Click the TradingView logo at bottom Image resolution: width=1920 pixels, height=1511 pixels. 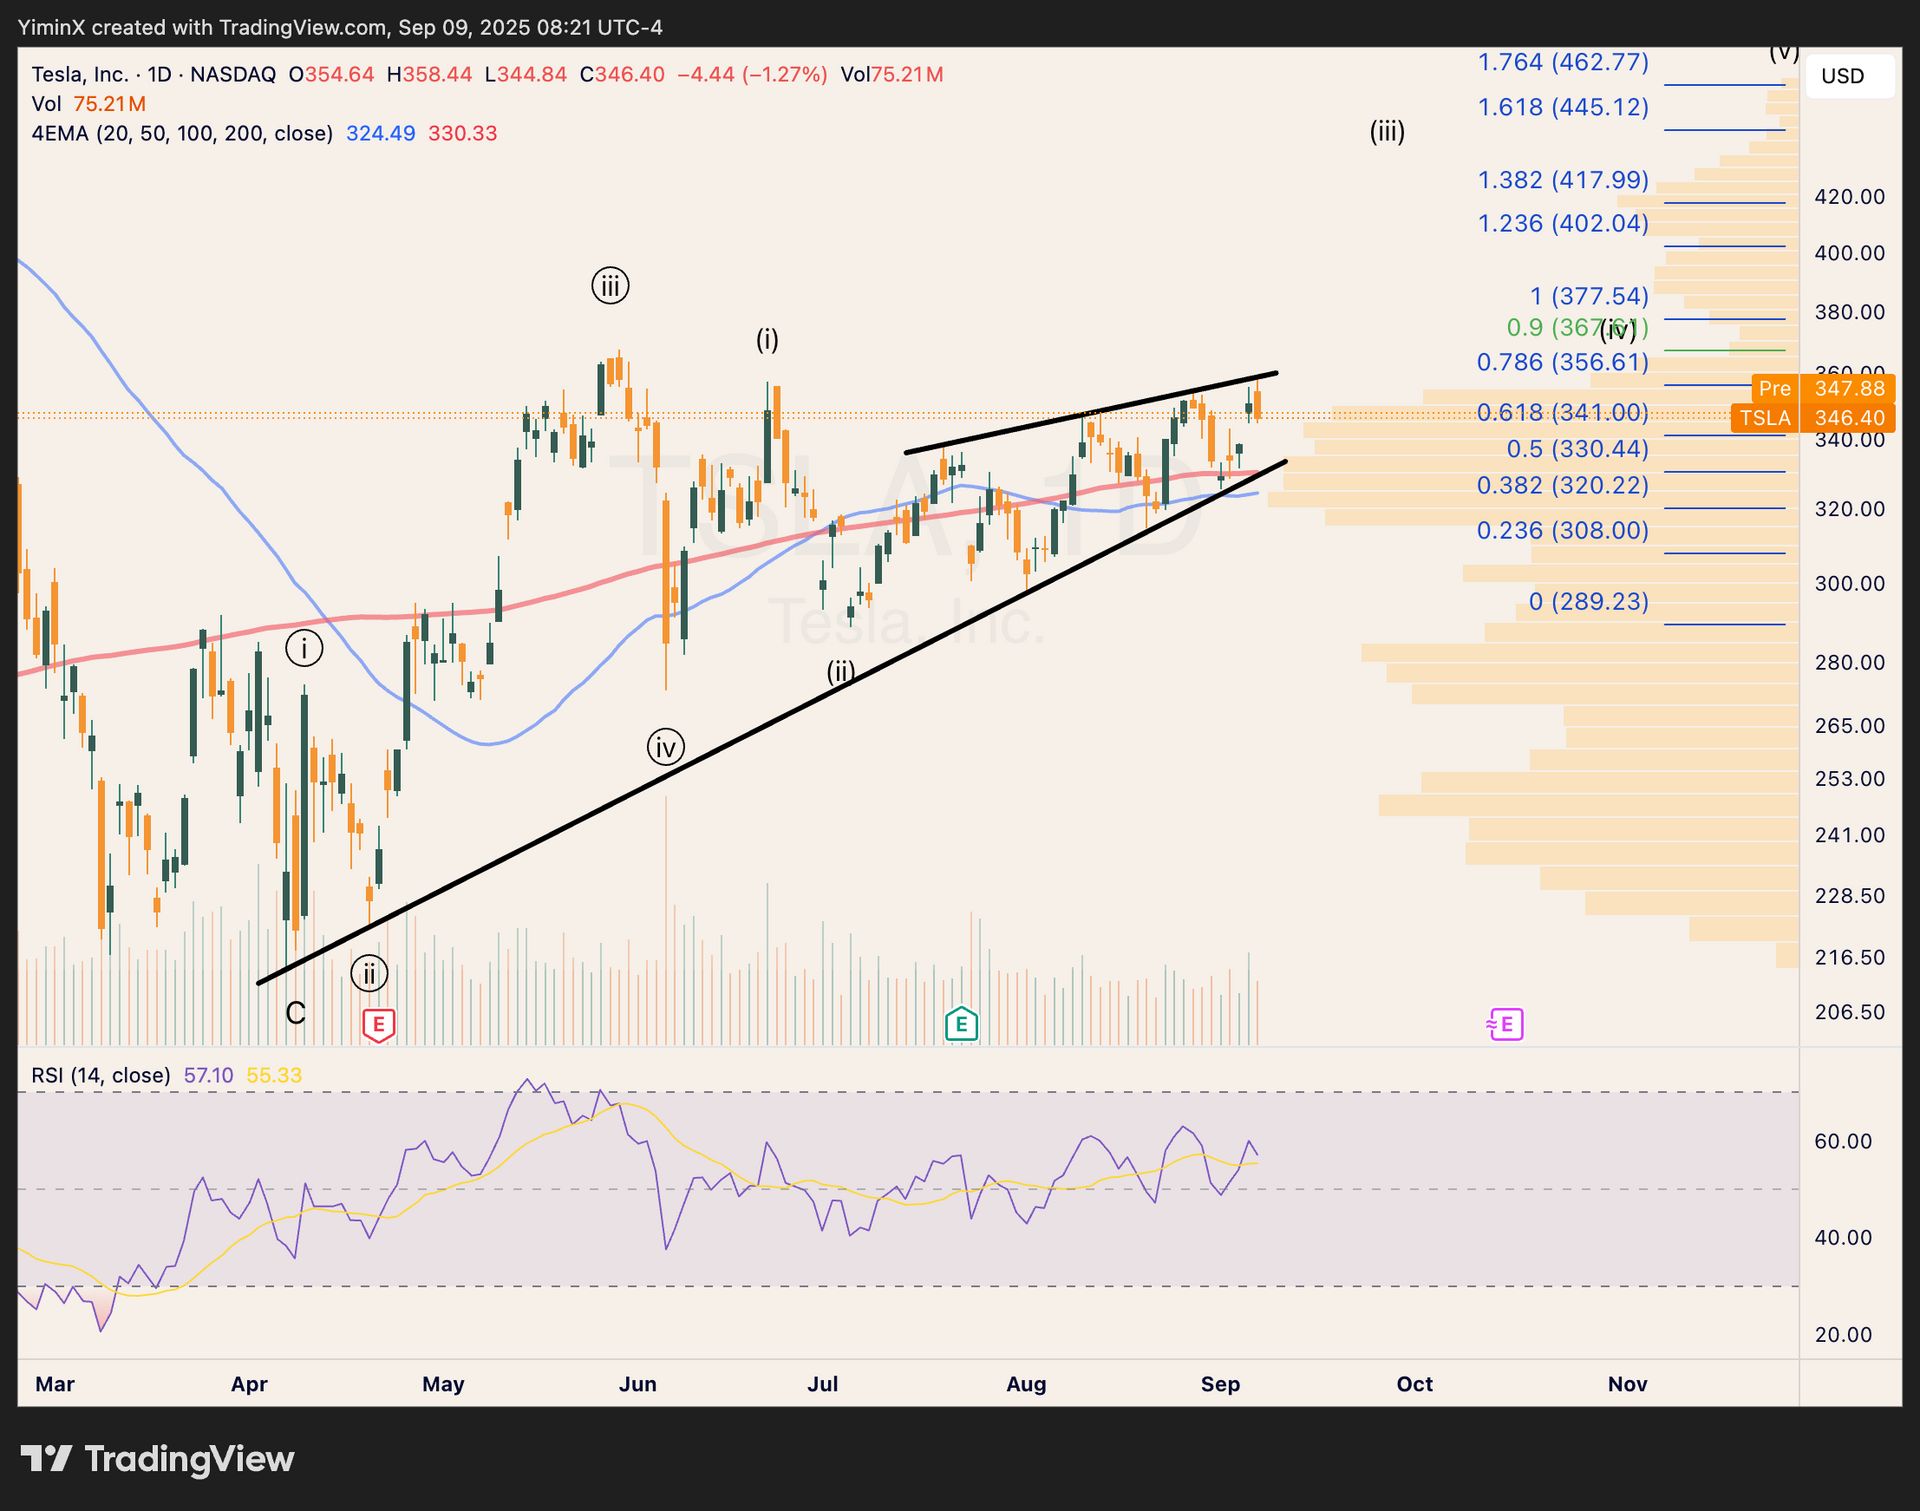(158, 1459)
